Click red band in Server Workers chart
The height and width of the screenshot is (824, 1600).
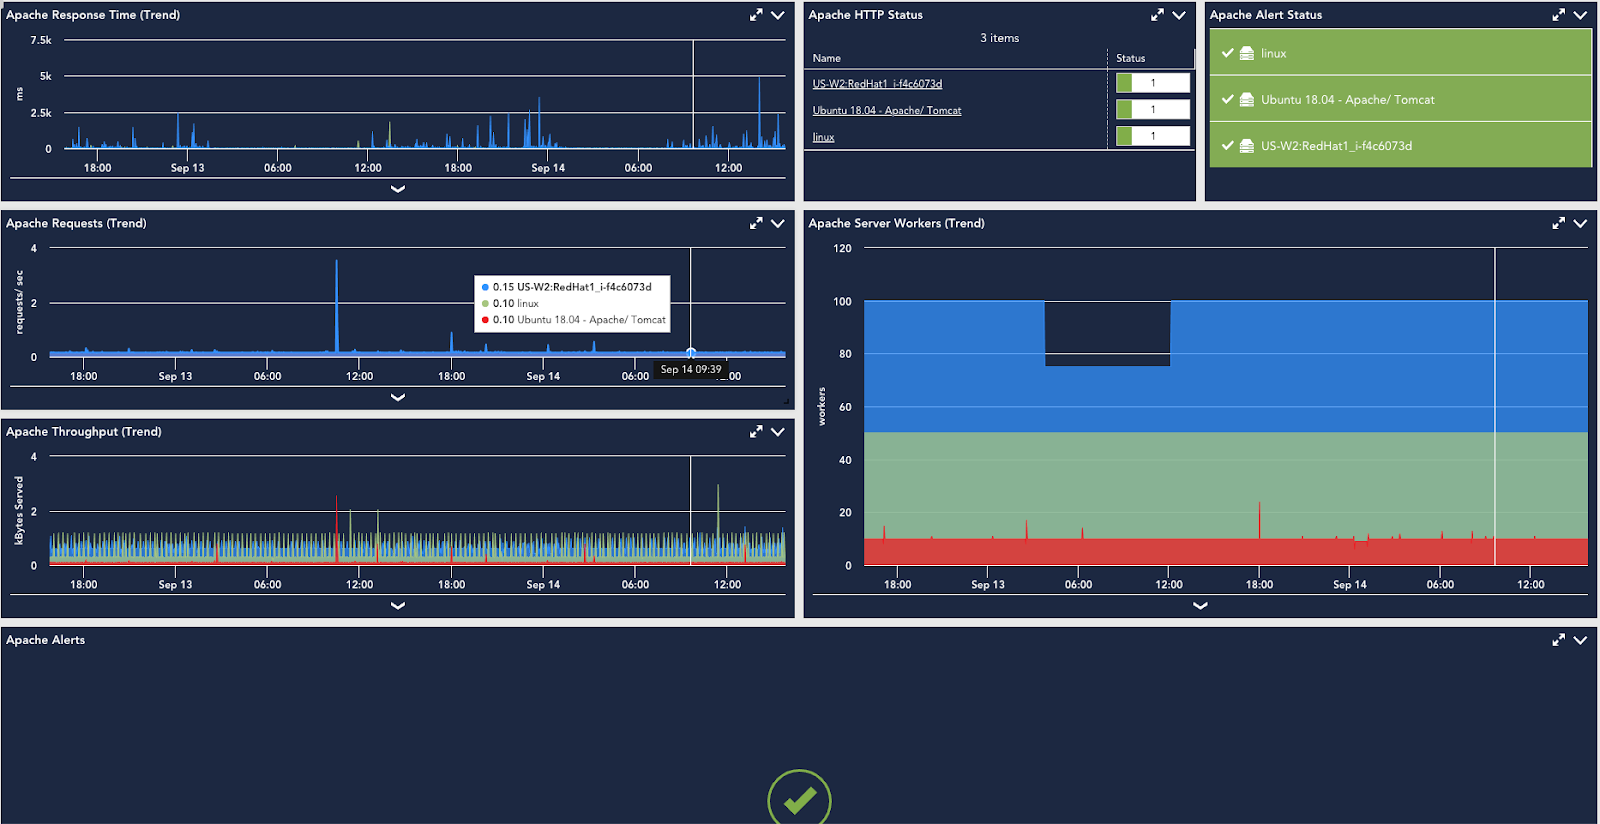click(1225, 552)
